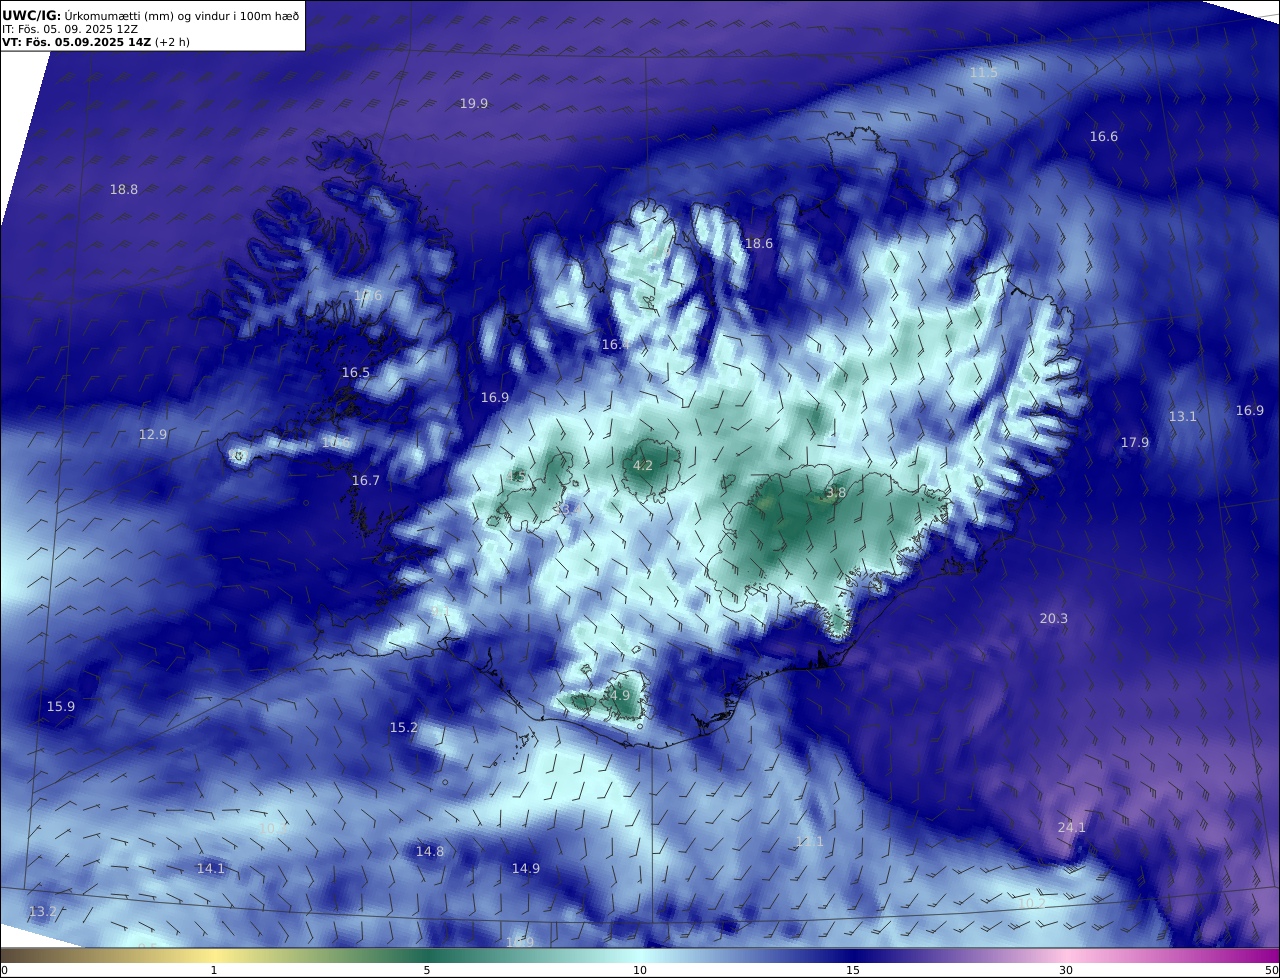Click the 17.9 value on the map
Viewport: 1280px width, 978px height.
click(x=1135, y=442)
